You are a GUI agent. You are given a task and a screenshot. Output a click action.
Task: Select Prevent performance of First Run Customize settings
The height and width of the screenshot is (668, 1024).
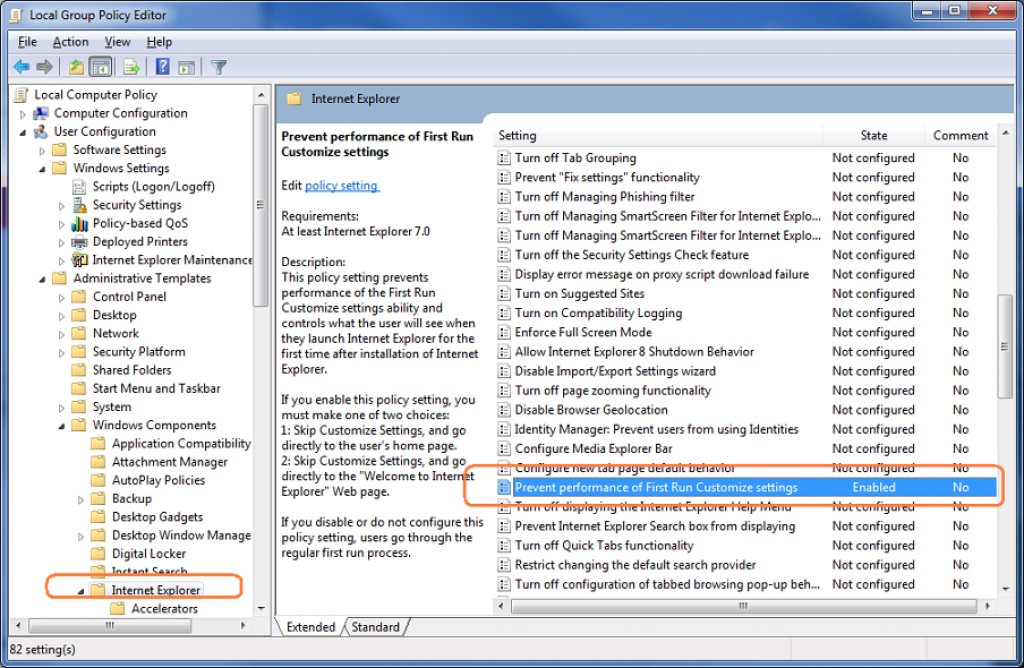(x=746, y=487)
